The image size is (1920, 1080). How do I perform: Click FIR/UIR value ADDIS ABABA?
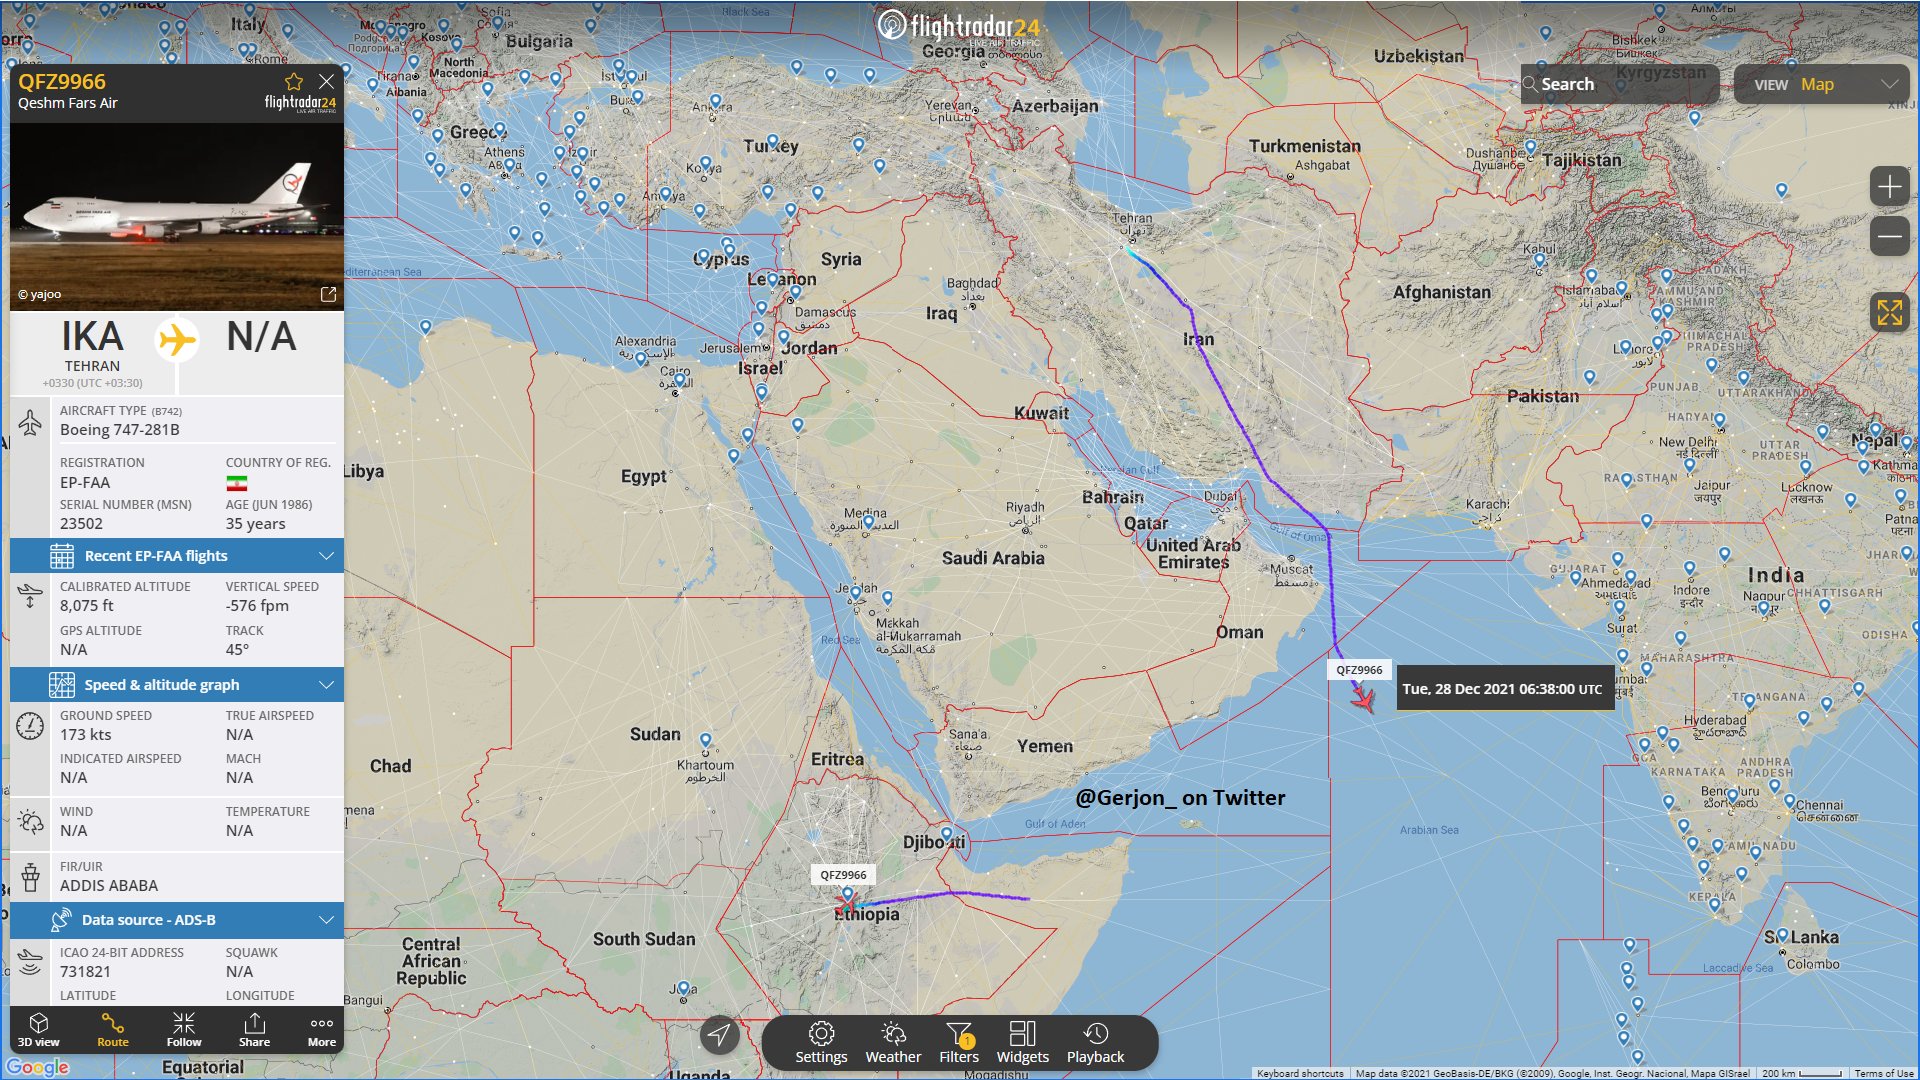pos(109,885)
